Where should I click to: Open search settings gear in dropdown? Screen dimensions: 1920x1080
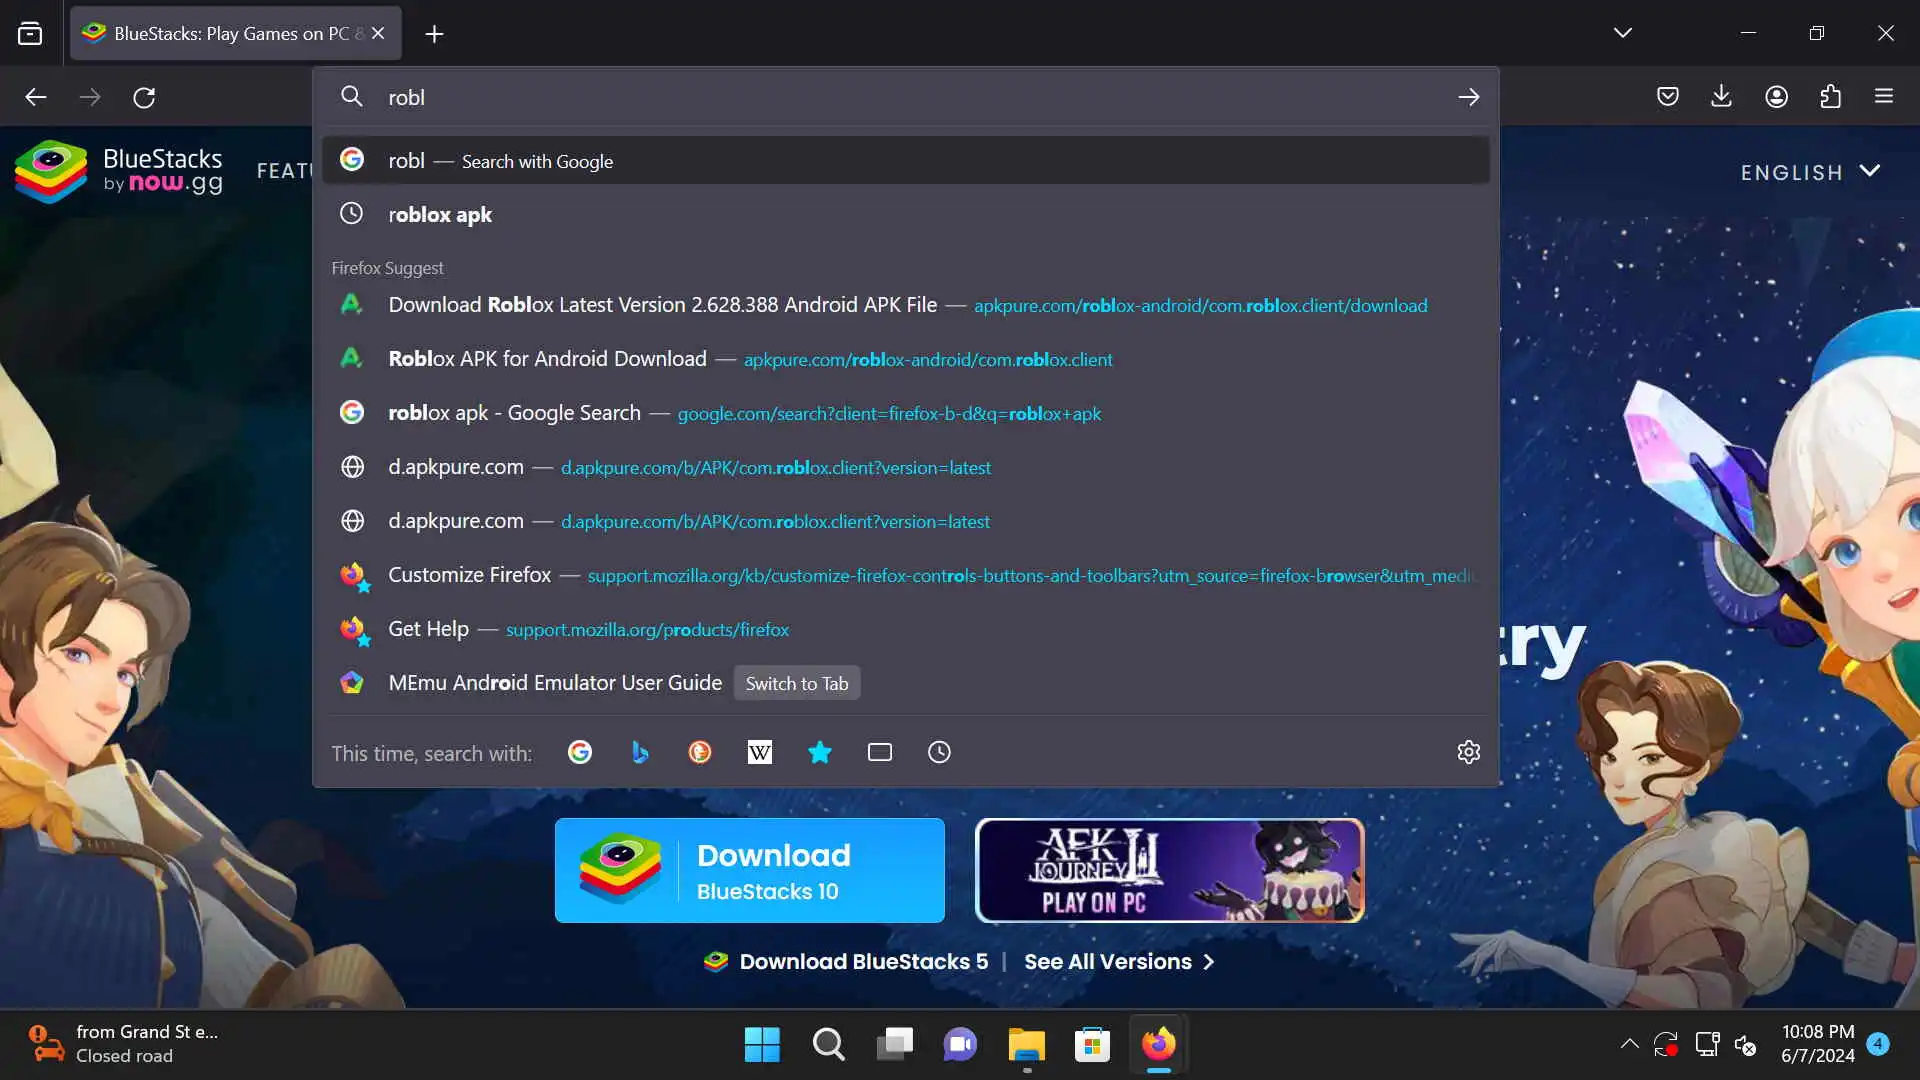[1468, 752]
